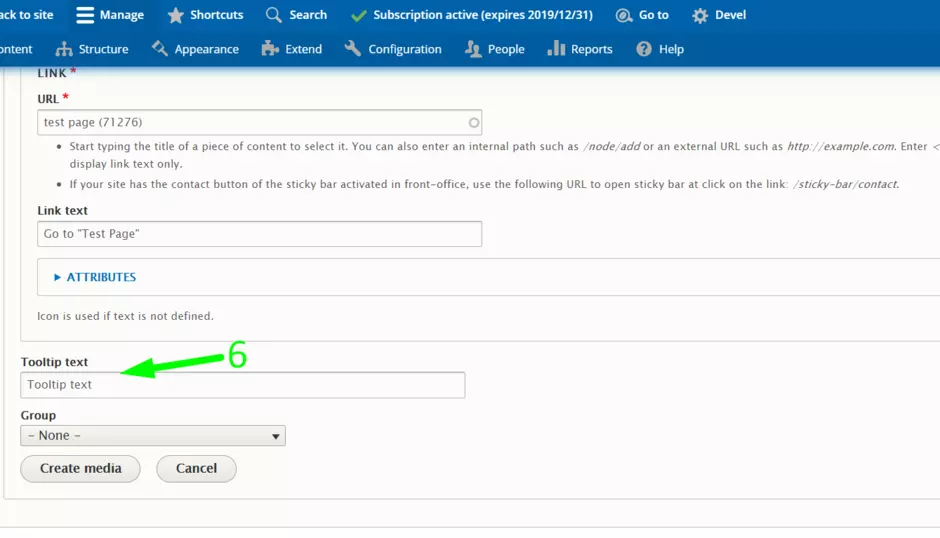Click the Reports bar chart icon
Screen dimensions: 940x538
click(x=556, y=49)
